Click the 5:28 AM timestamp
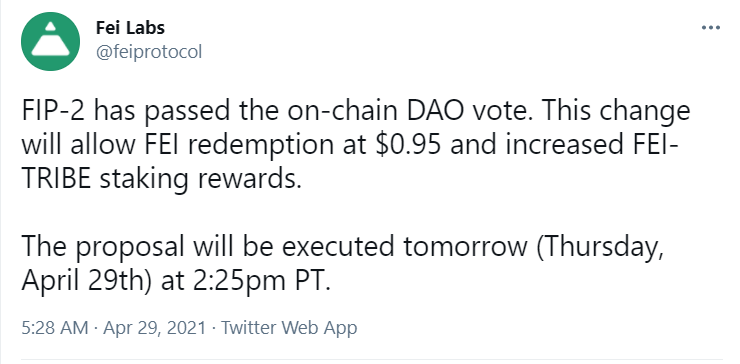The height and width of the screenshot is (364, 740). [55, 328]
